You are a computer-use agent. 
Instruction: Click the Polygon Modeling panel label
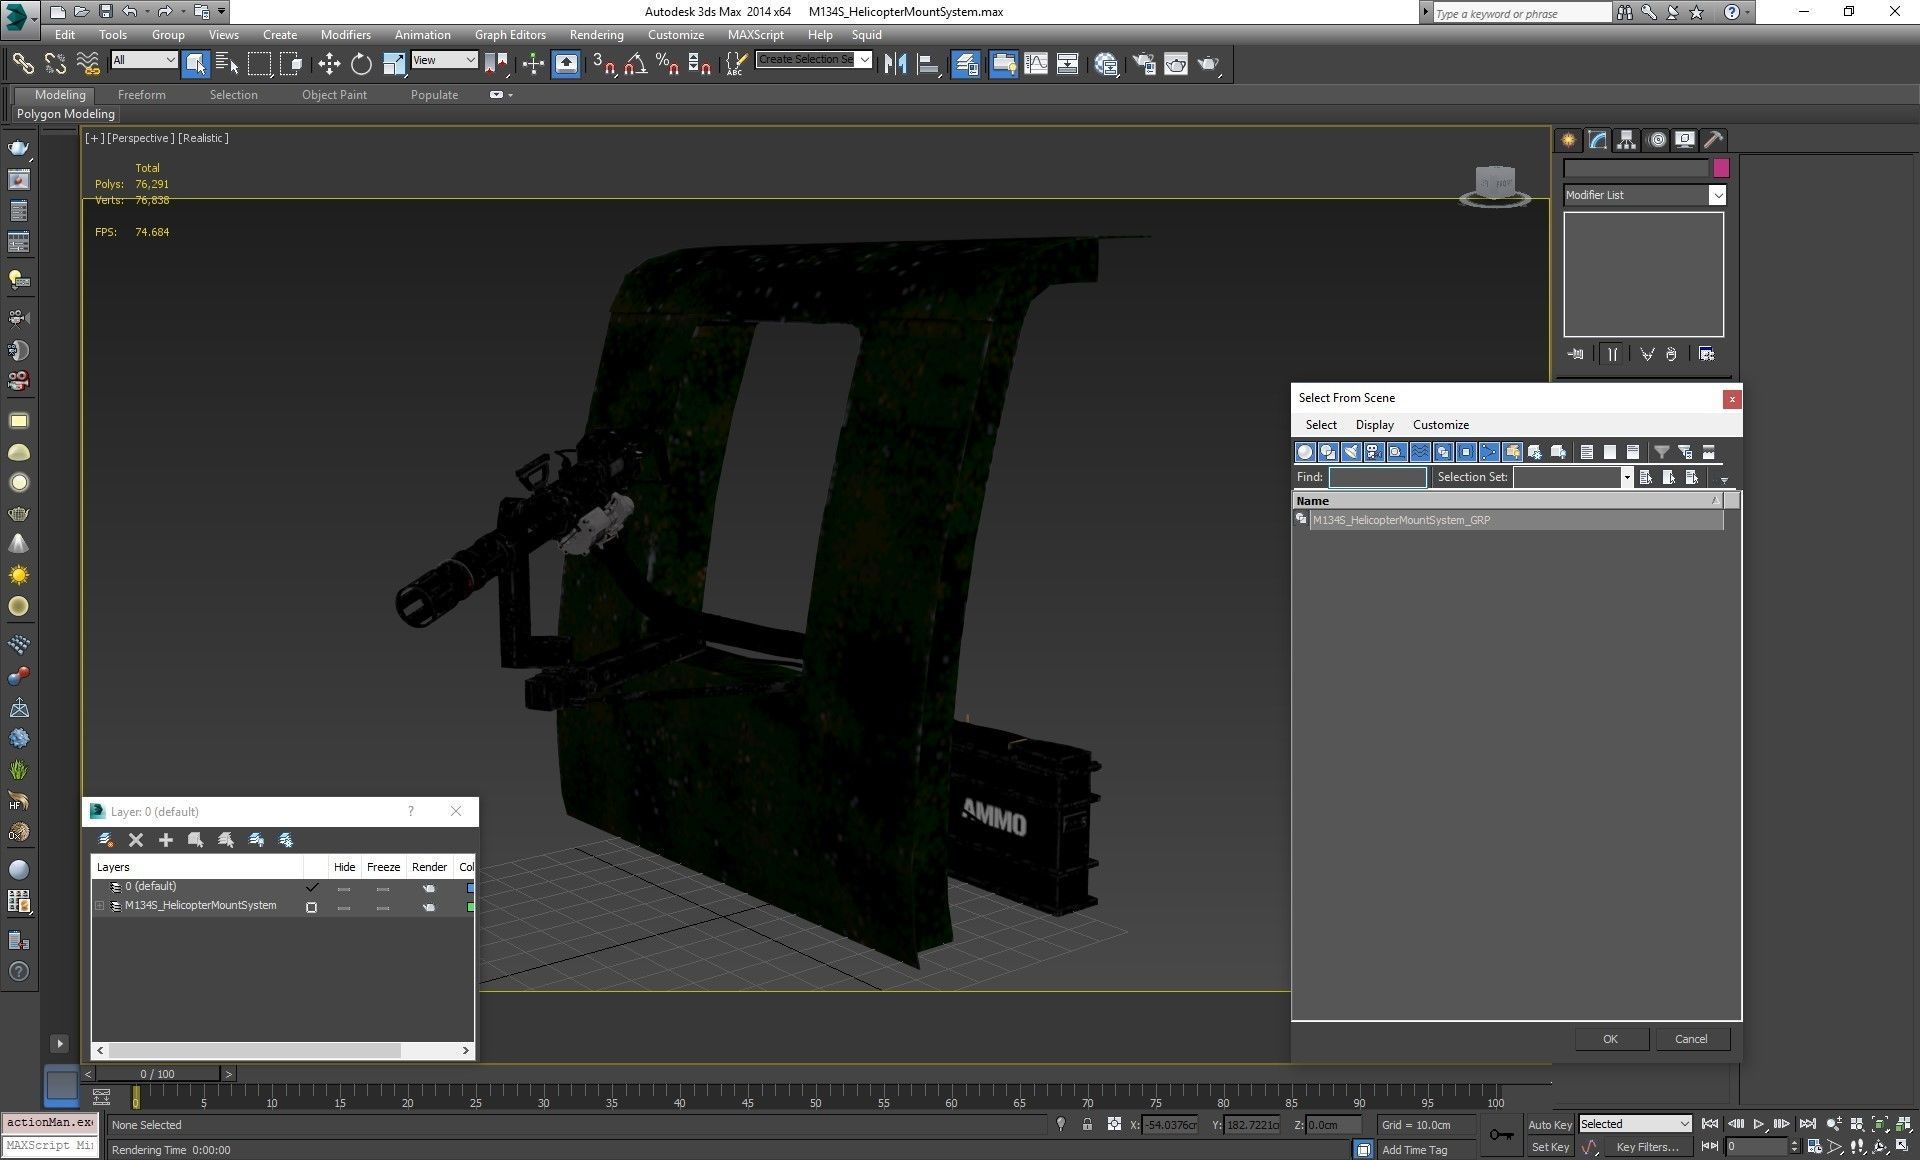pyautogui.click(x=66, y=114)
